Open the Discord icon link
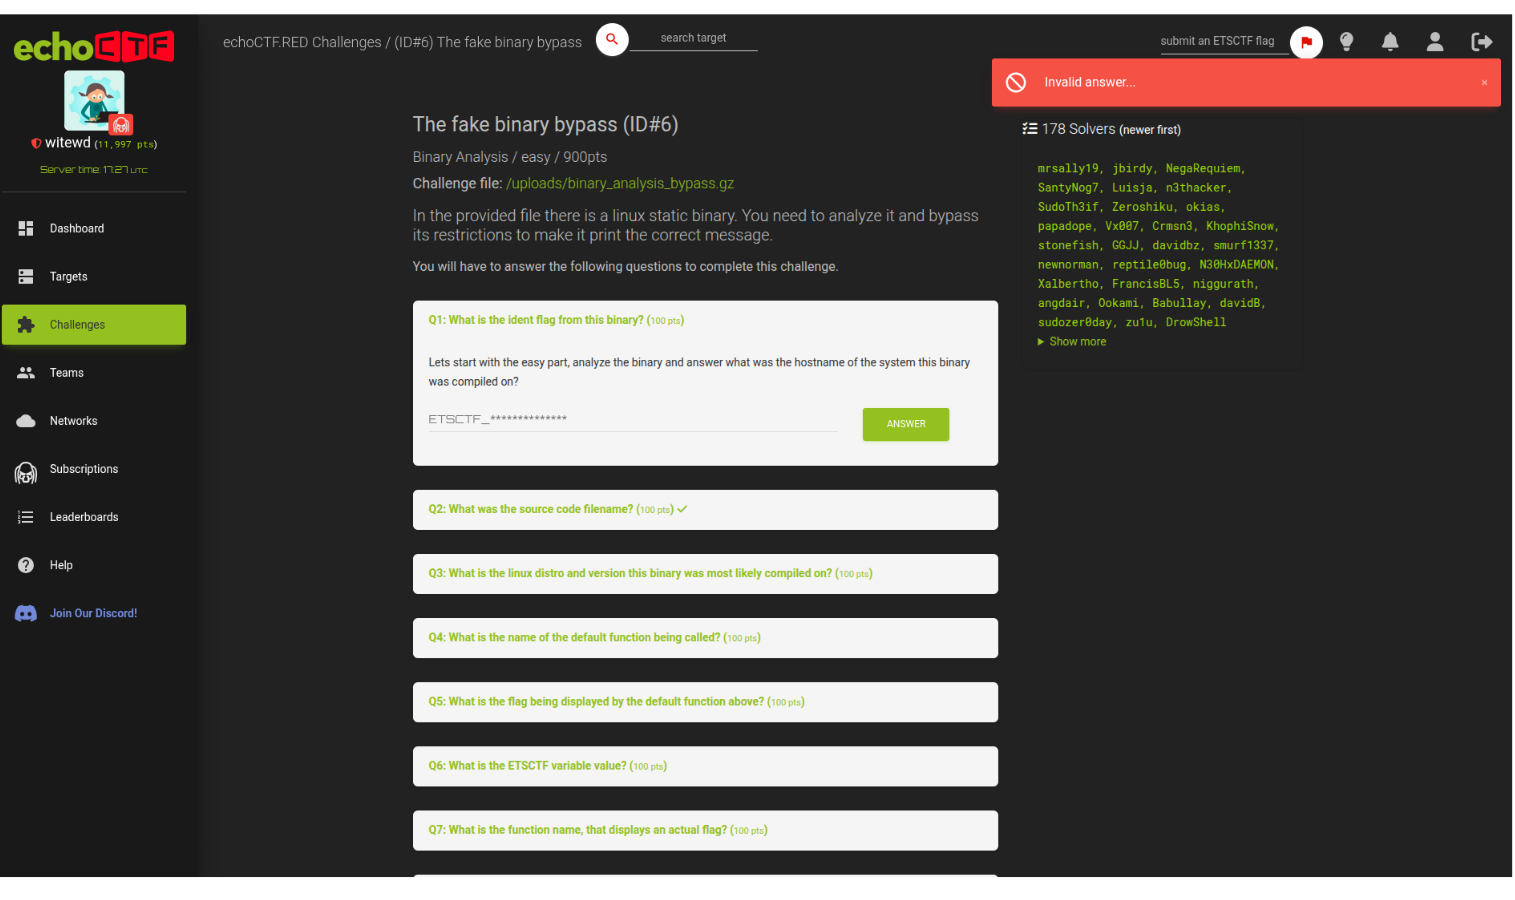This screenshot has height=900, width=1515. tap(26, 614)
